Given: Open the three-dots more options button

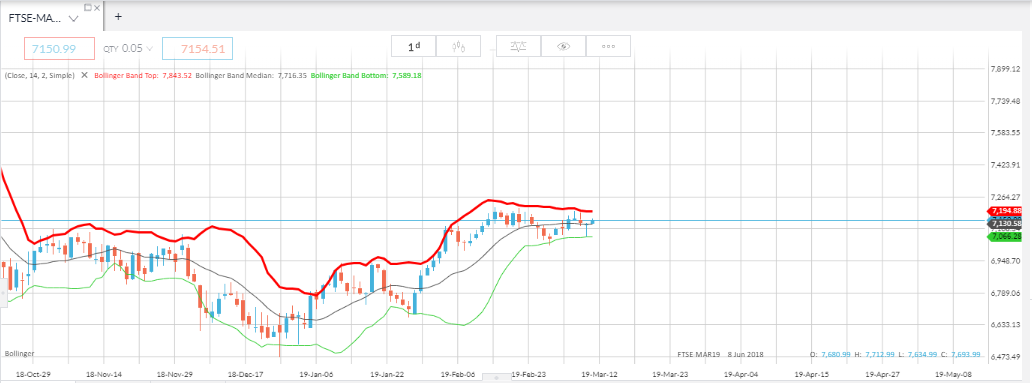Looking at the screenshot, I should [x=608, y=46].
